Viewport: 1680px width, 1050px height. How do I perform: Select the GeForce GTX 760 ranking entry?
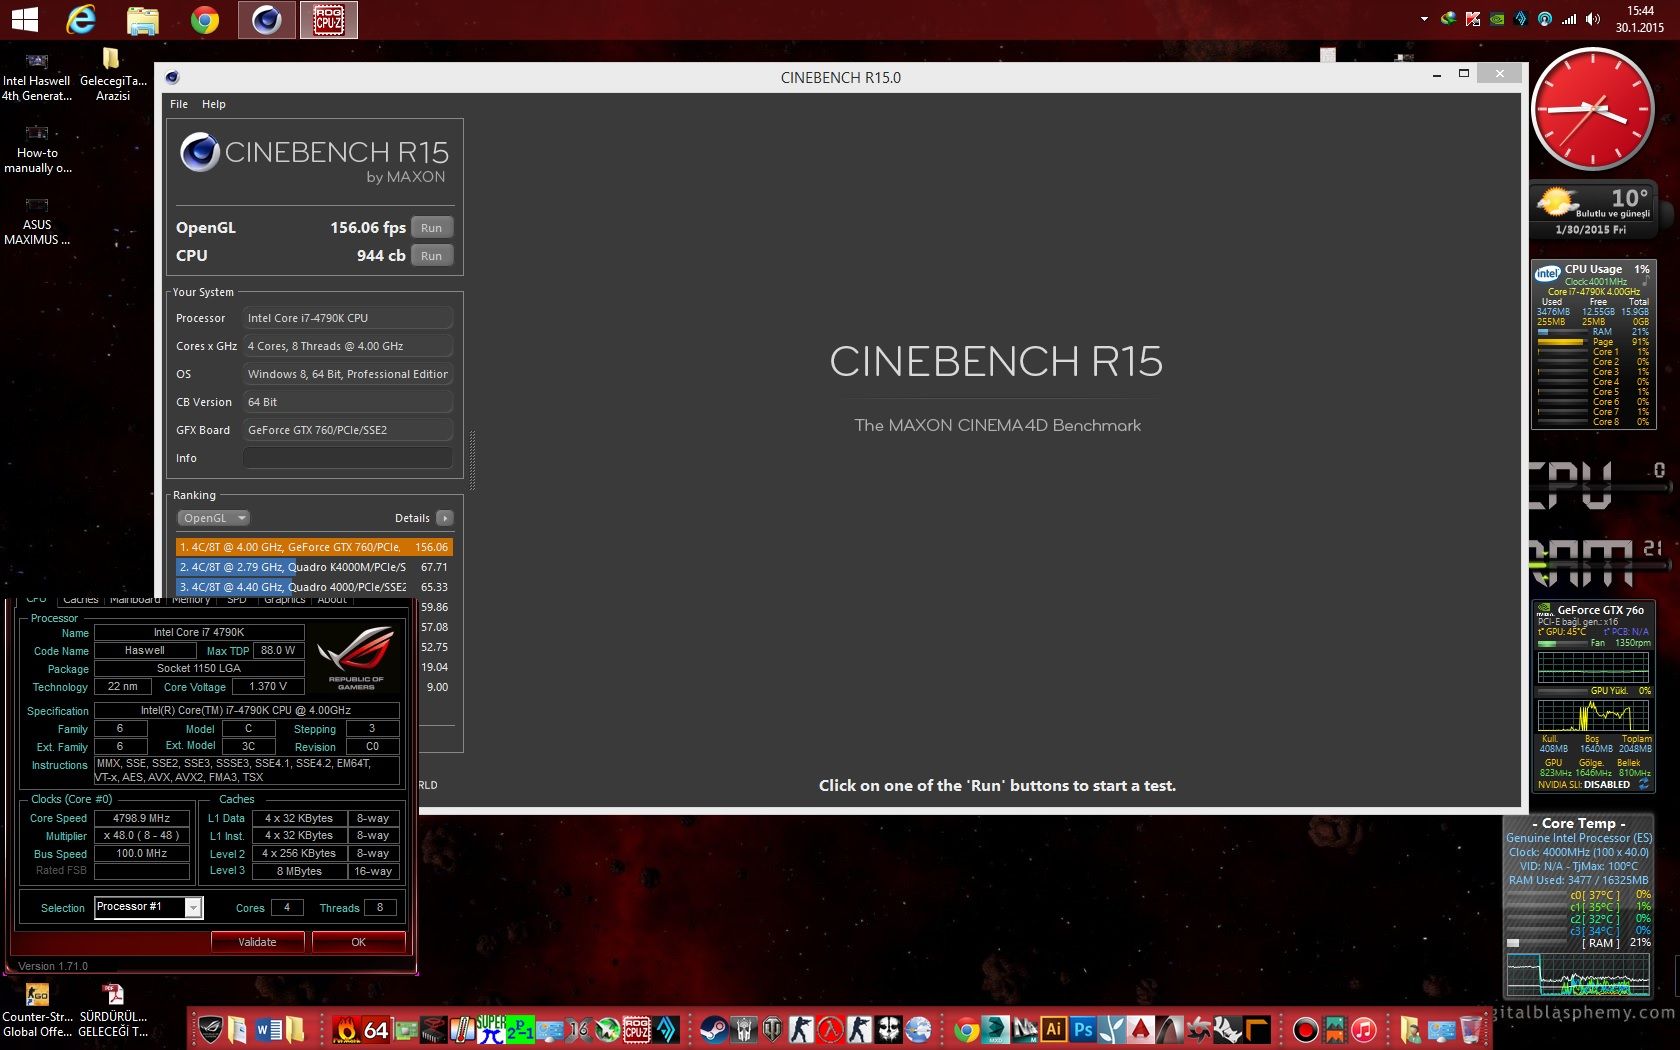[x=314, y=547]
